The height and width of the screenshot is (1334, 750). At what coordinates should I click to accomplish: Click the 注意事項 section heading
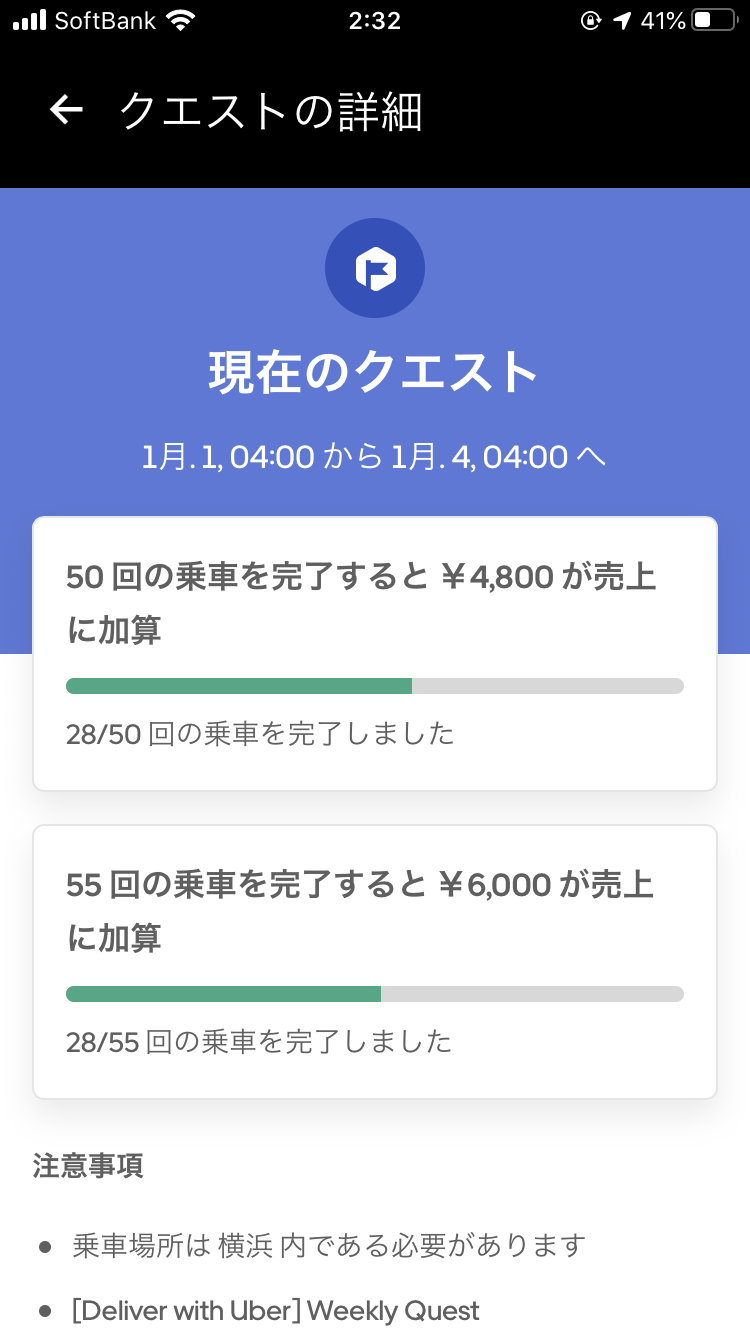[x=88, y=1166]
